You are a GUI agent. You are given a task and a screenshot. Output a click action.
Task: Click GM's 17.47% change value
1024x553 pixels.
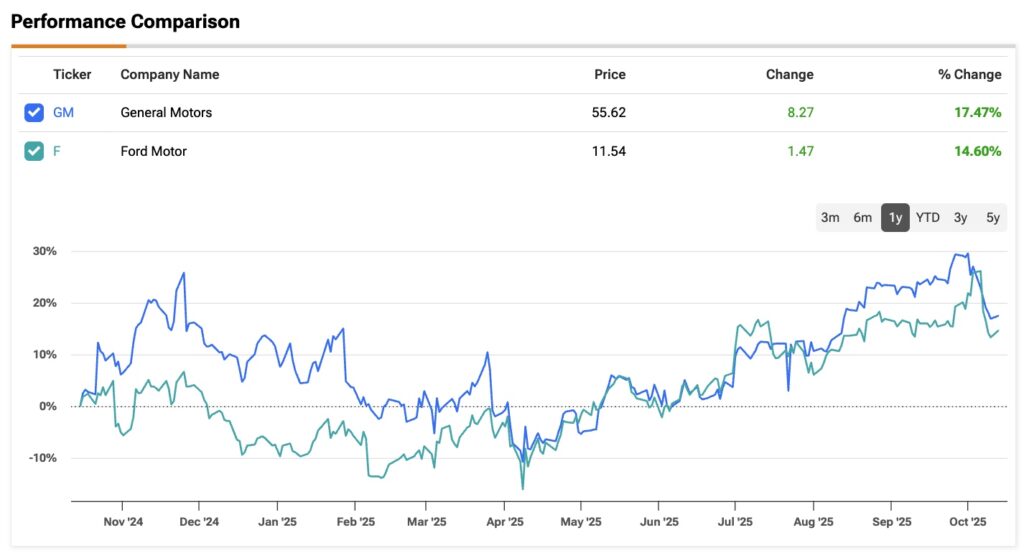(x=977, y=113)
